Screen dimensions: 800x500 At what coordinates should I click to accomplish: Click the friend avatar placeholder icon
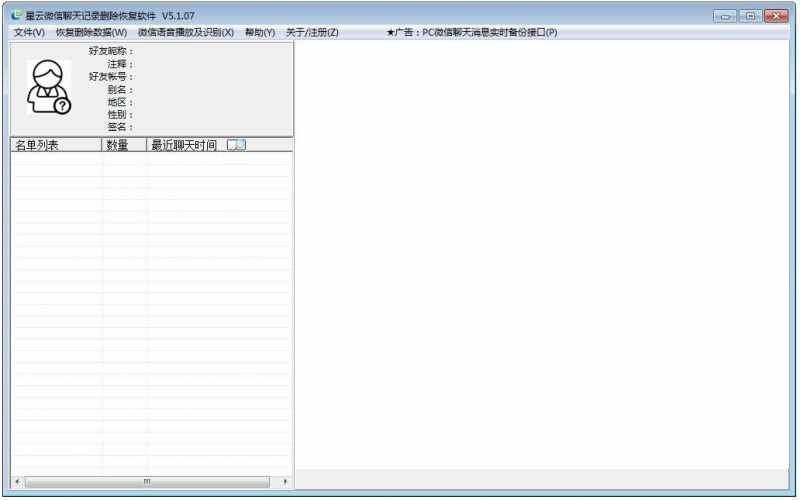click(48, 87)
